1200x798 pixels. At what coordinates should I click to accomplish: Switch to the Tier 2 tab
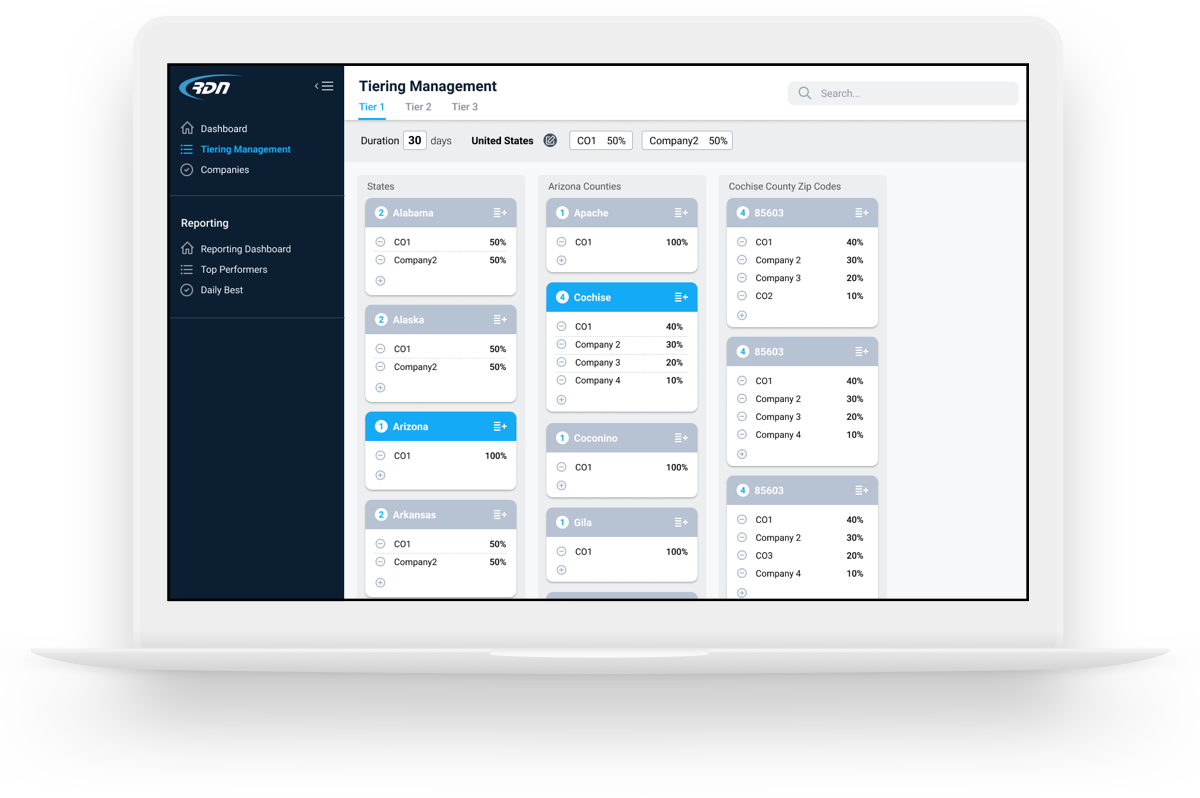pyautogui.click(x=417, y=106)
